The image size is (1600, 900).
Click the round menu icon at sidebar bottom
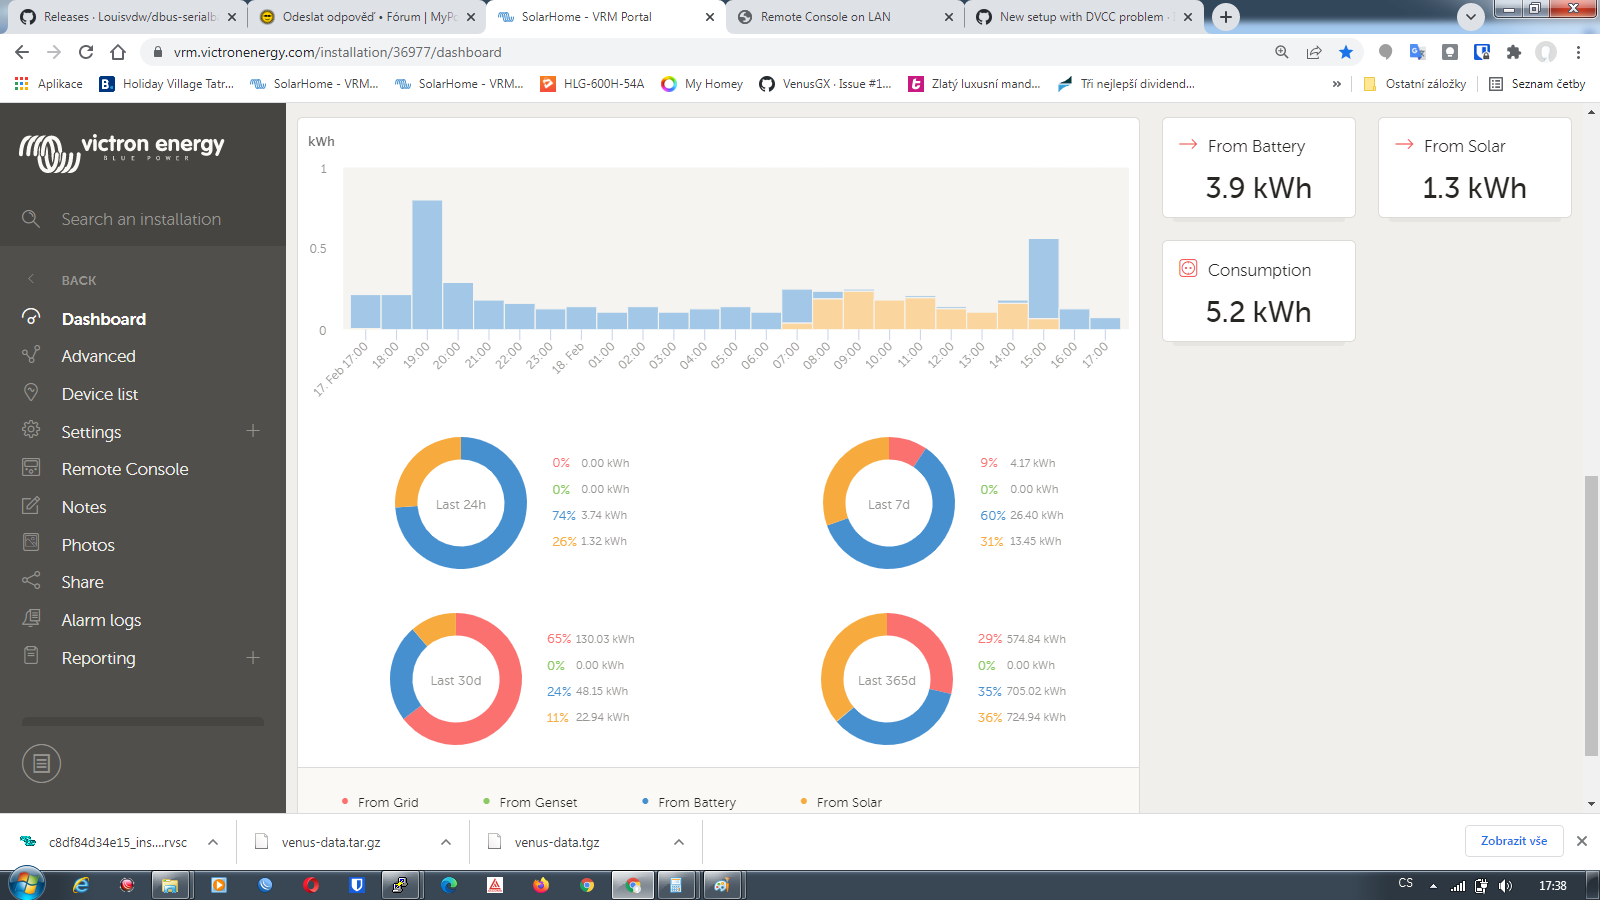[x=41, y=764]
